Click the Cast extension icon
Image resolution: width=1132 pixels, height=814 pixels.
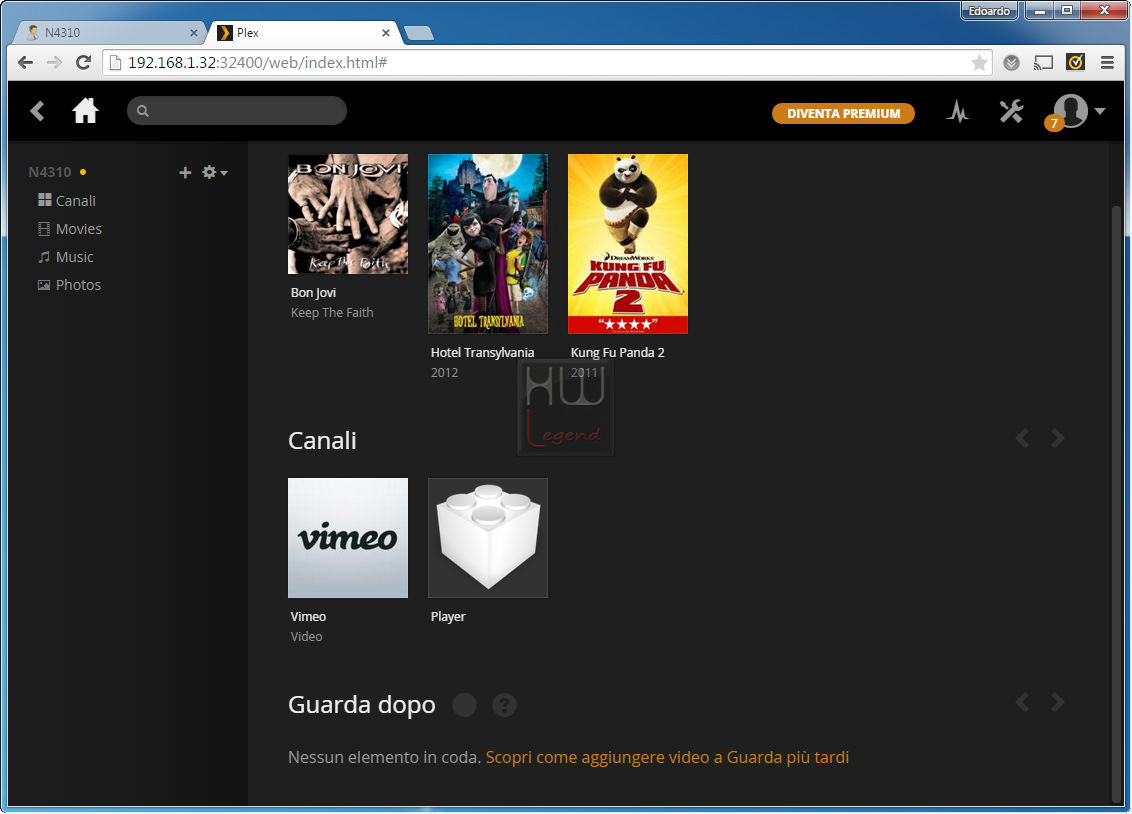point(1043,63)
